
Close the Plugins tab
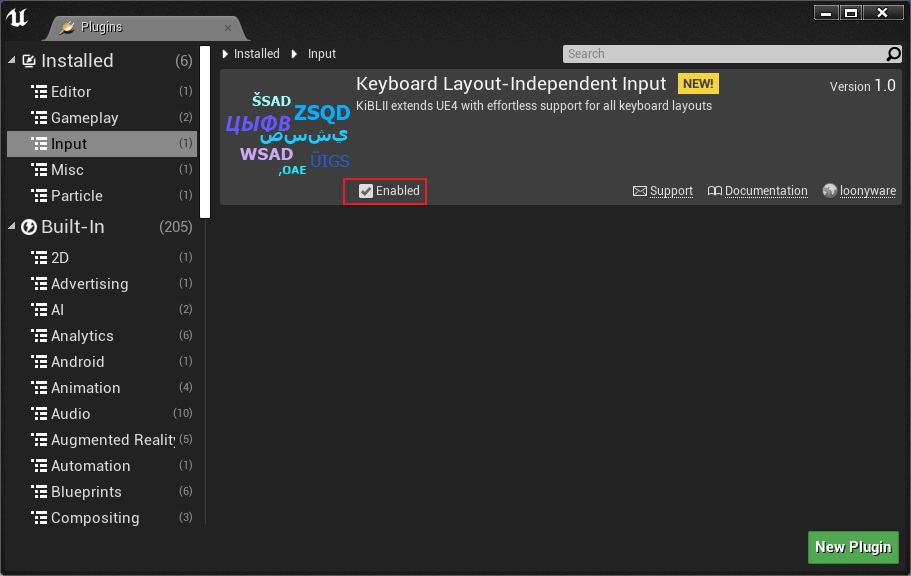coord(228,28)
